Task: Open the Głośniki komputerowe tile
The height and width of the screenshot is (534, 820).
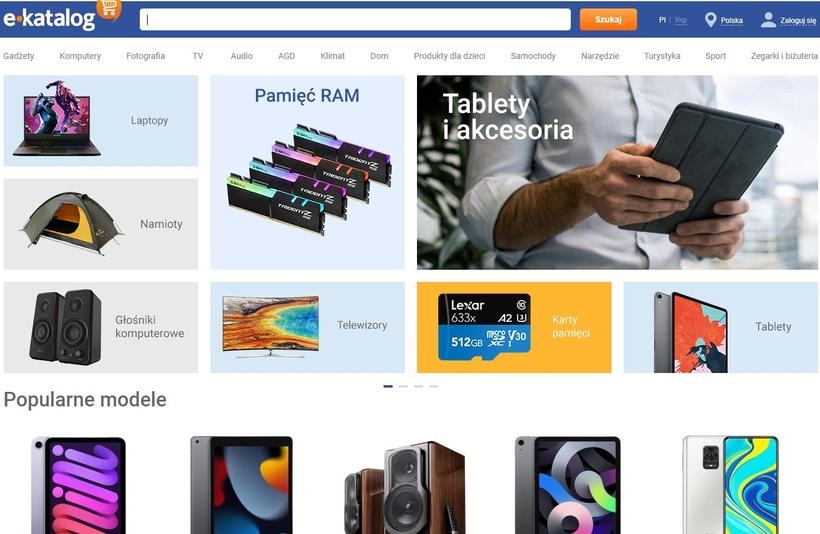Action: point(101,327)
